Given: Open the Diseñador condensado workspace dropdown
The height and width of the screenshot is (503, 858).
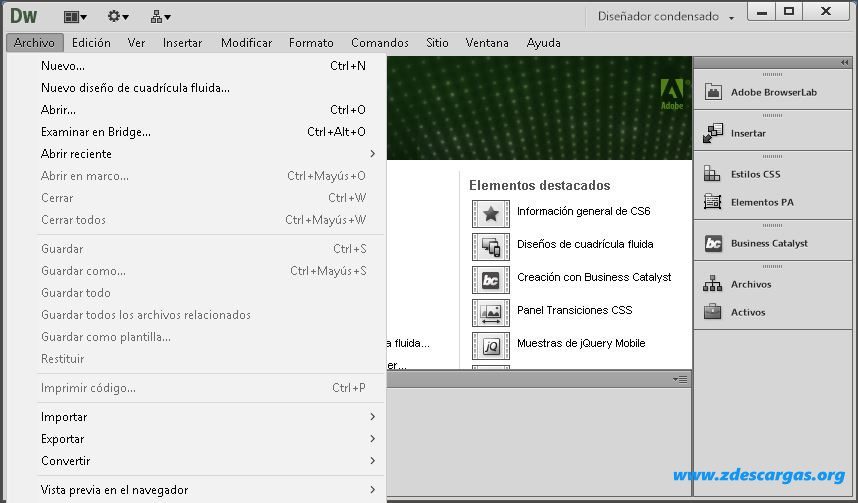Looking at the screenshot, I should coord(665,17).
